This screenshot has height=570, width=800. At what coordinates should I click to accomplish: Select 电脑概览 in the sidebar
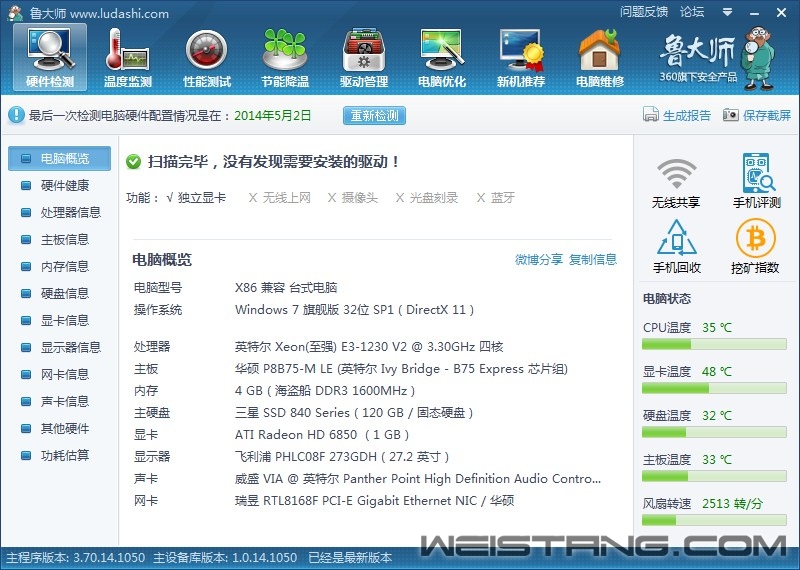pyautogui.click(x=59, y=158)
